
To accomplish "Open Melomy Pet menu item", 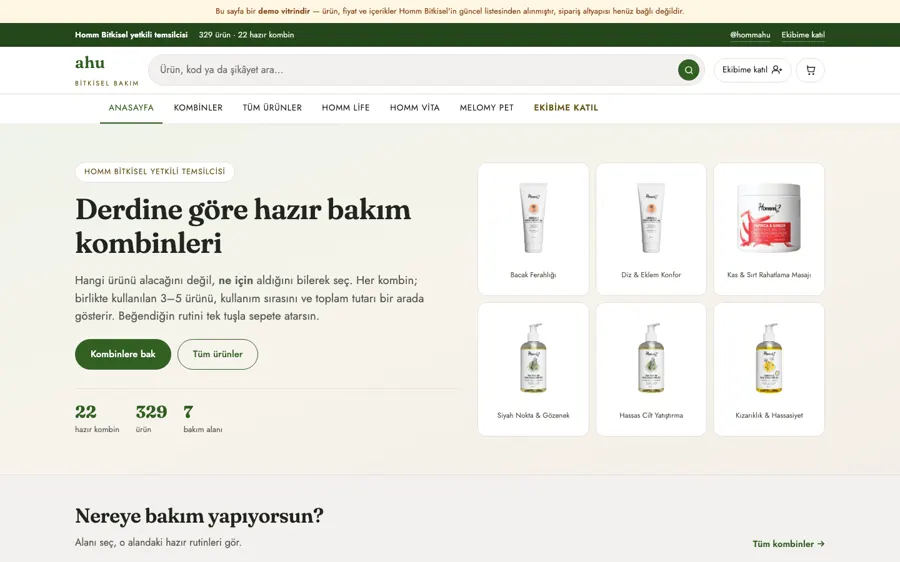I will [x=486, y=107].
